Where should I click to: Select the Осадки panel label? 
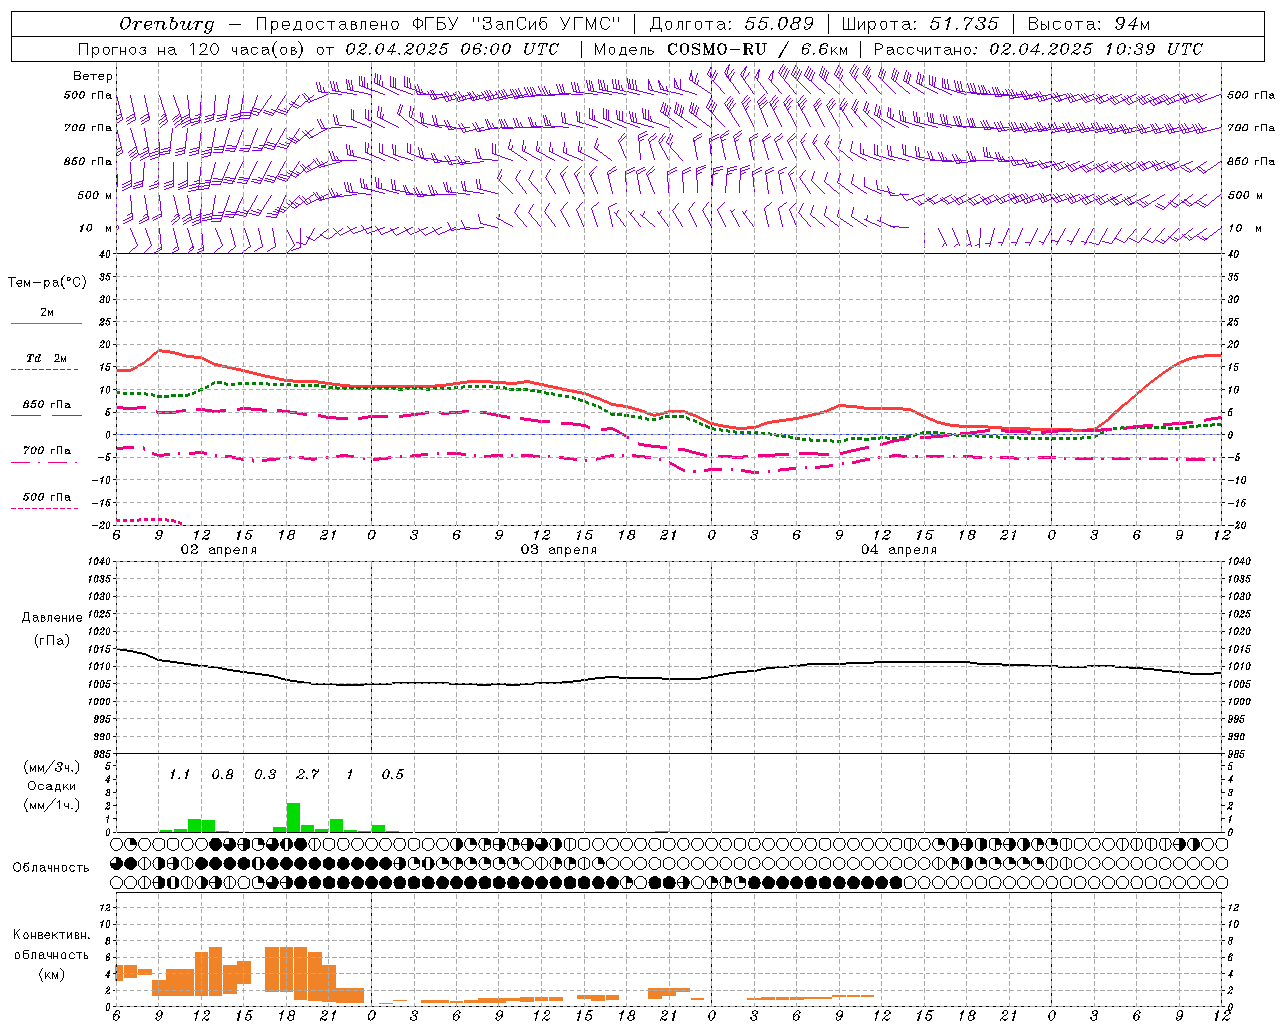(52, 786)
